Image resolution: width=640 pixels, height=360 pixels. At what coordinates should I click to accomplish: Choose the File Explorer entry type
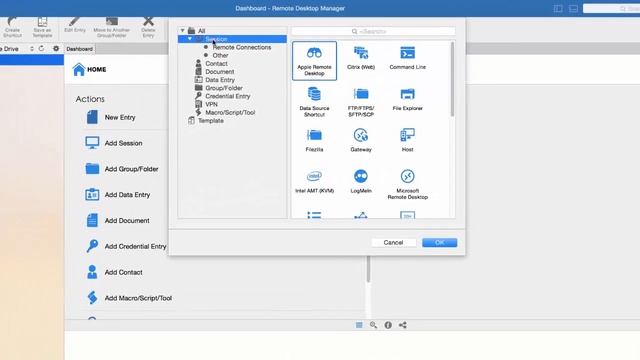pyautogui.click(x=407, y=99)
